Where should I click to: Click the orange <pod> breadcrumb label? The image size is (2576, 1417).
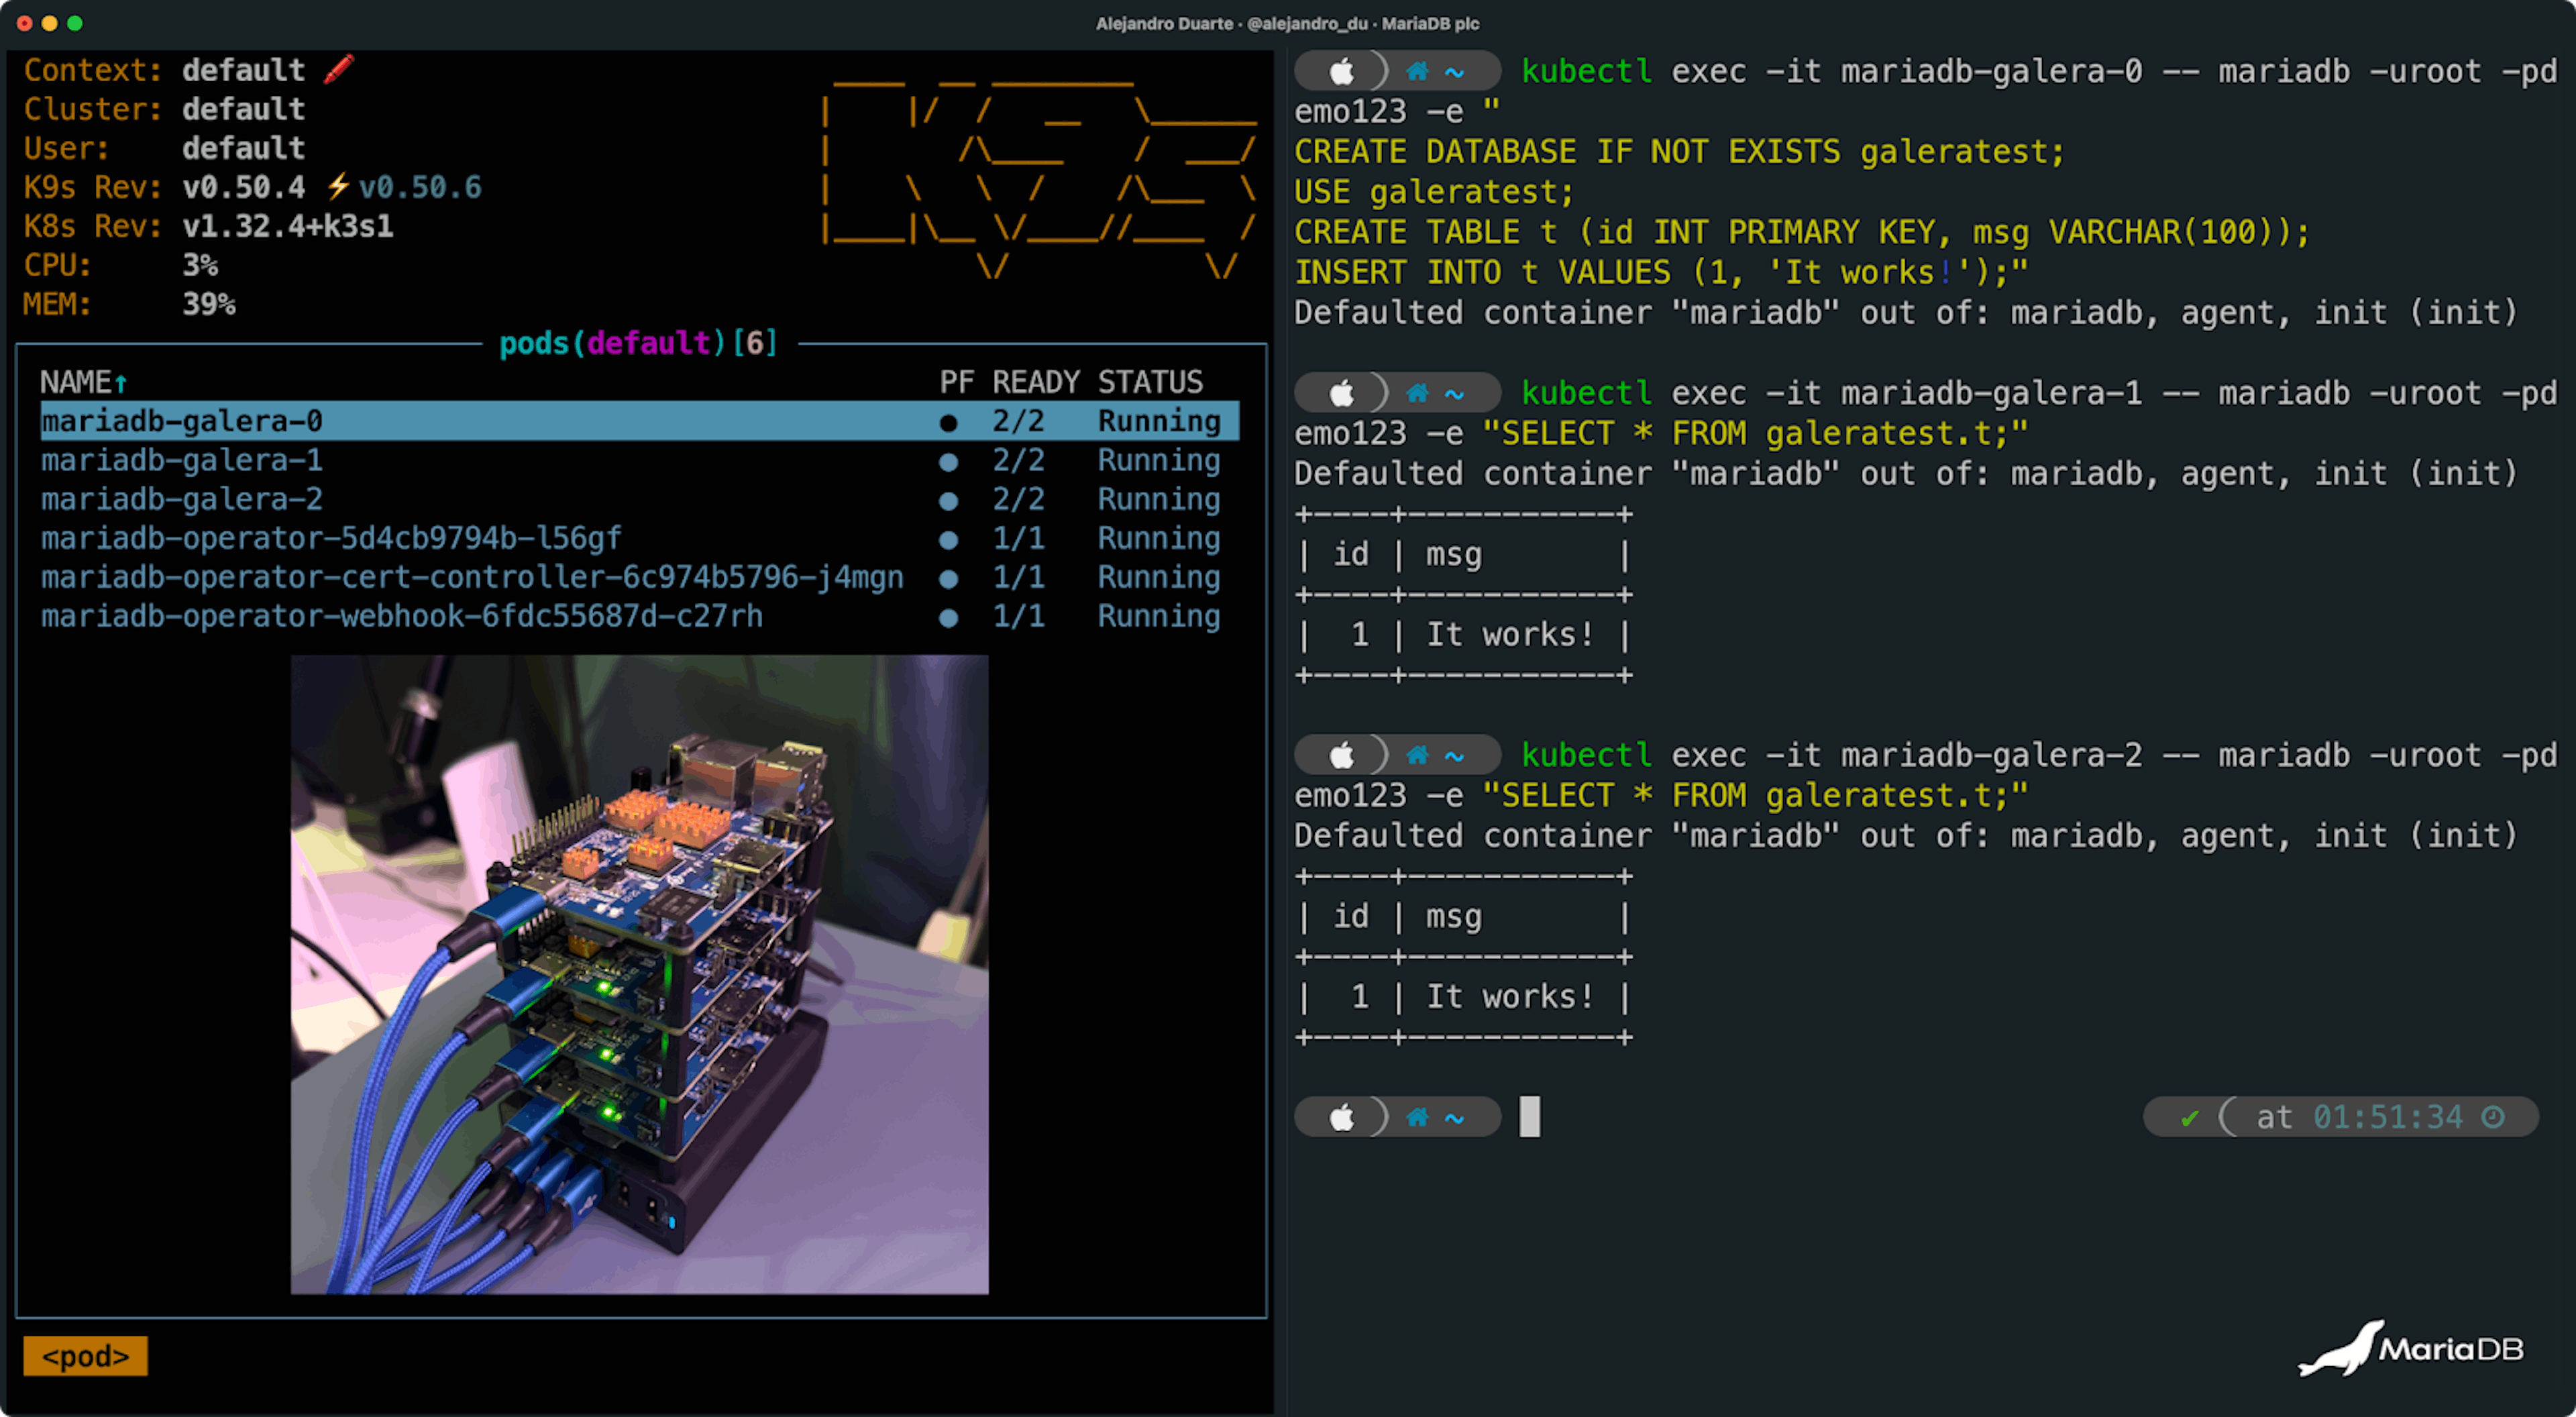point(85,1355)
